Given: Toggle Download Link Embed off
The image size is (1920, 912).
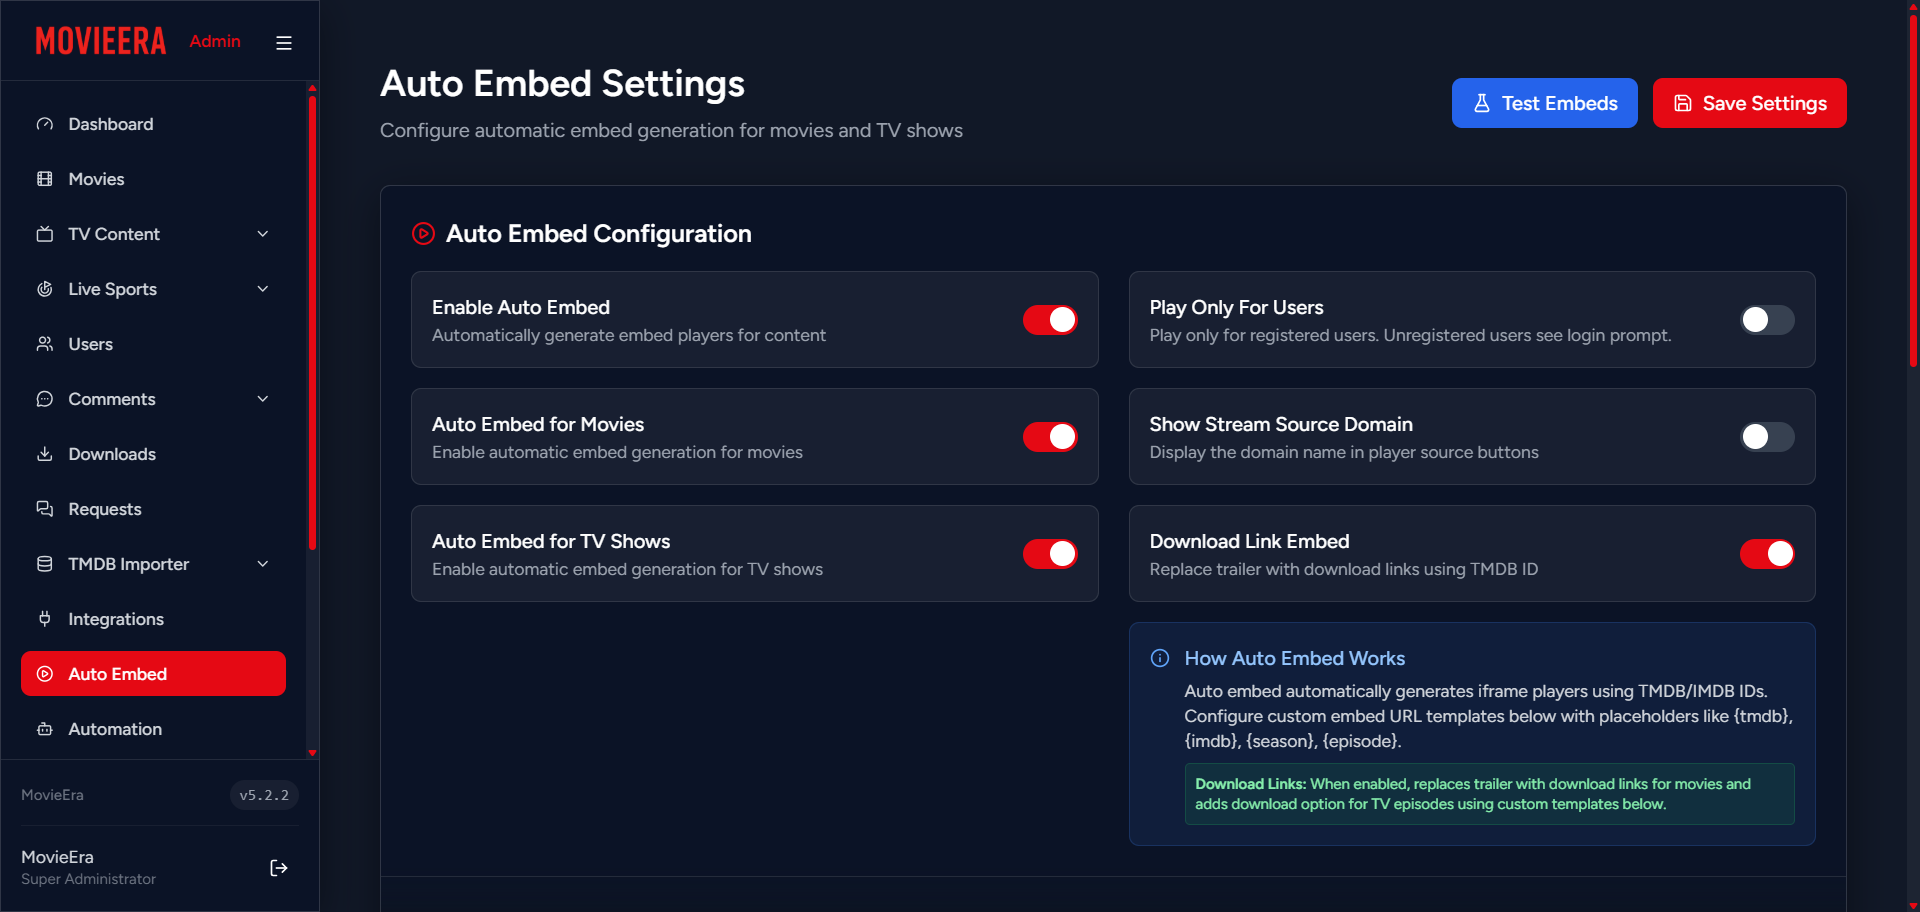Looking at the screenshot, I should (1766, 554).
